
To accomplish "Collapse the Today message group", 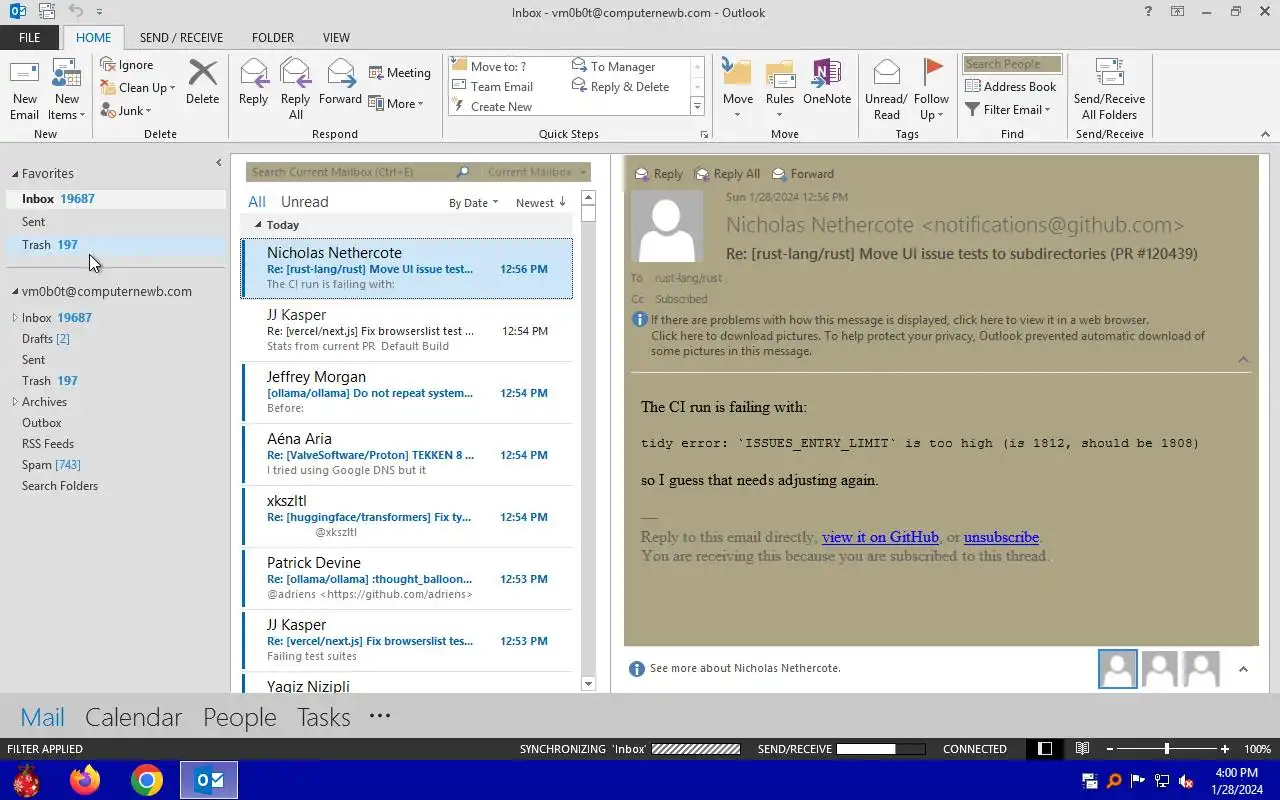I will [258, 225].
